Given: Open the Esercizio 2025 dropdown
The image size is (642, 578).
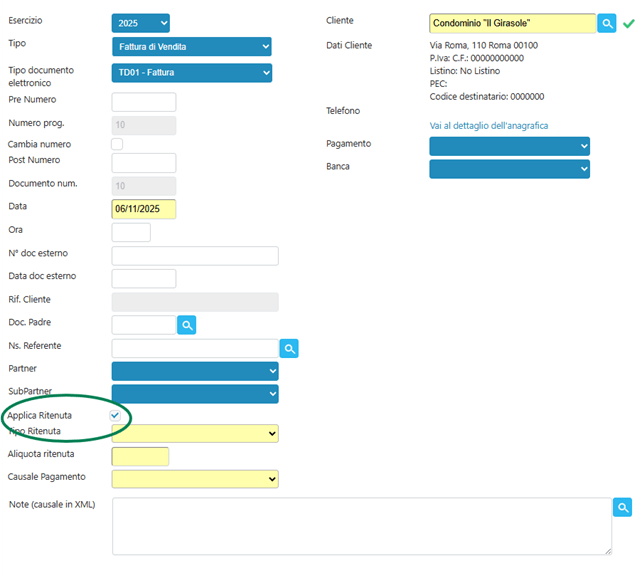Looking at the screenshot, I should [x=141, y=22].
